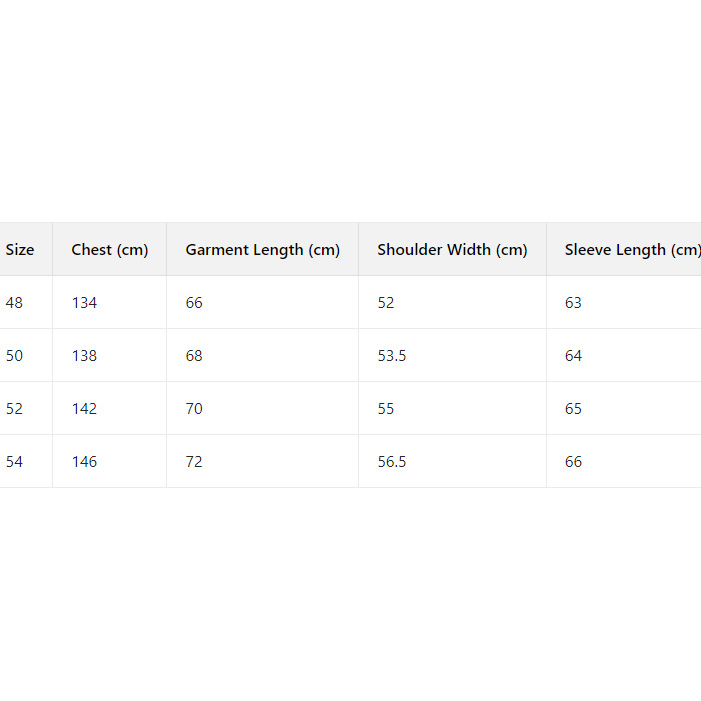This screenshot has width=701, height=701.
Task: Select size 50 cell
Action: tap(15, 356)
